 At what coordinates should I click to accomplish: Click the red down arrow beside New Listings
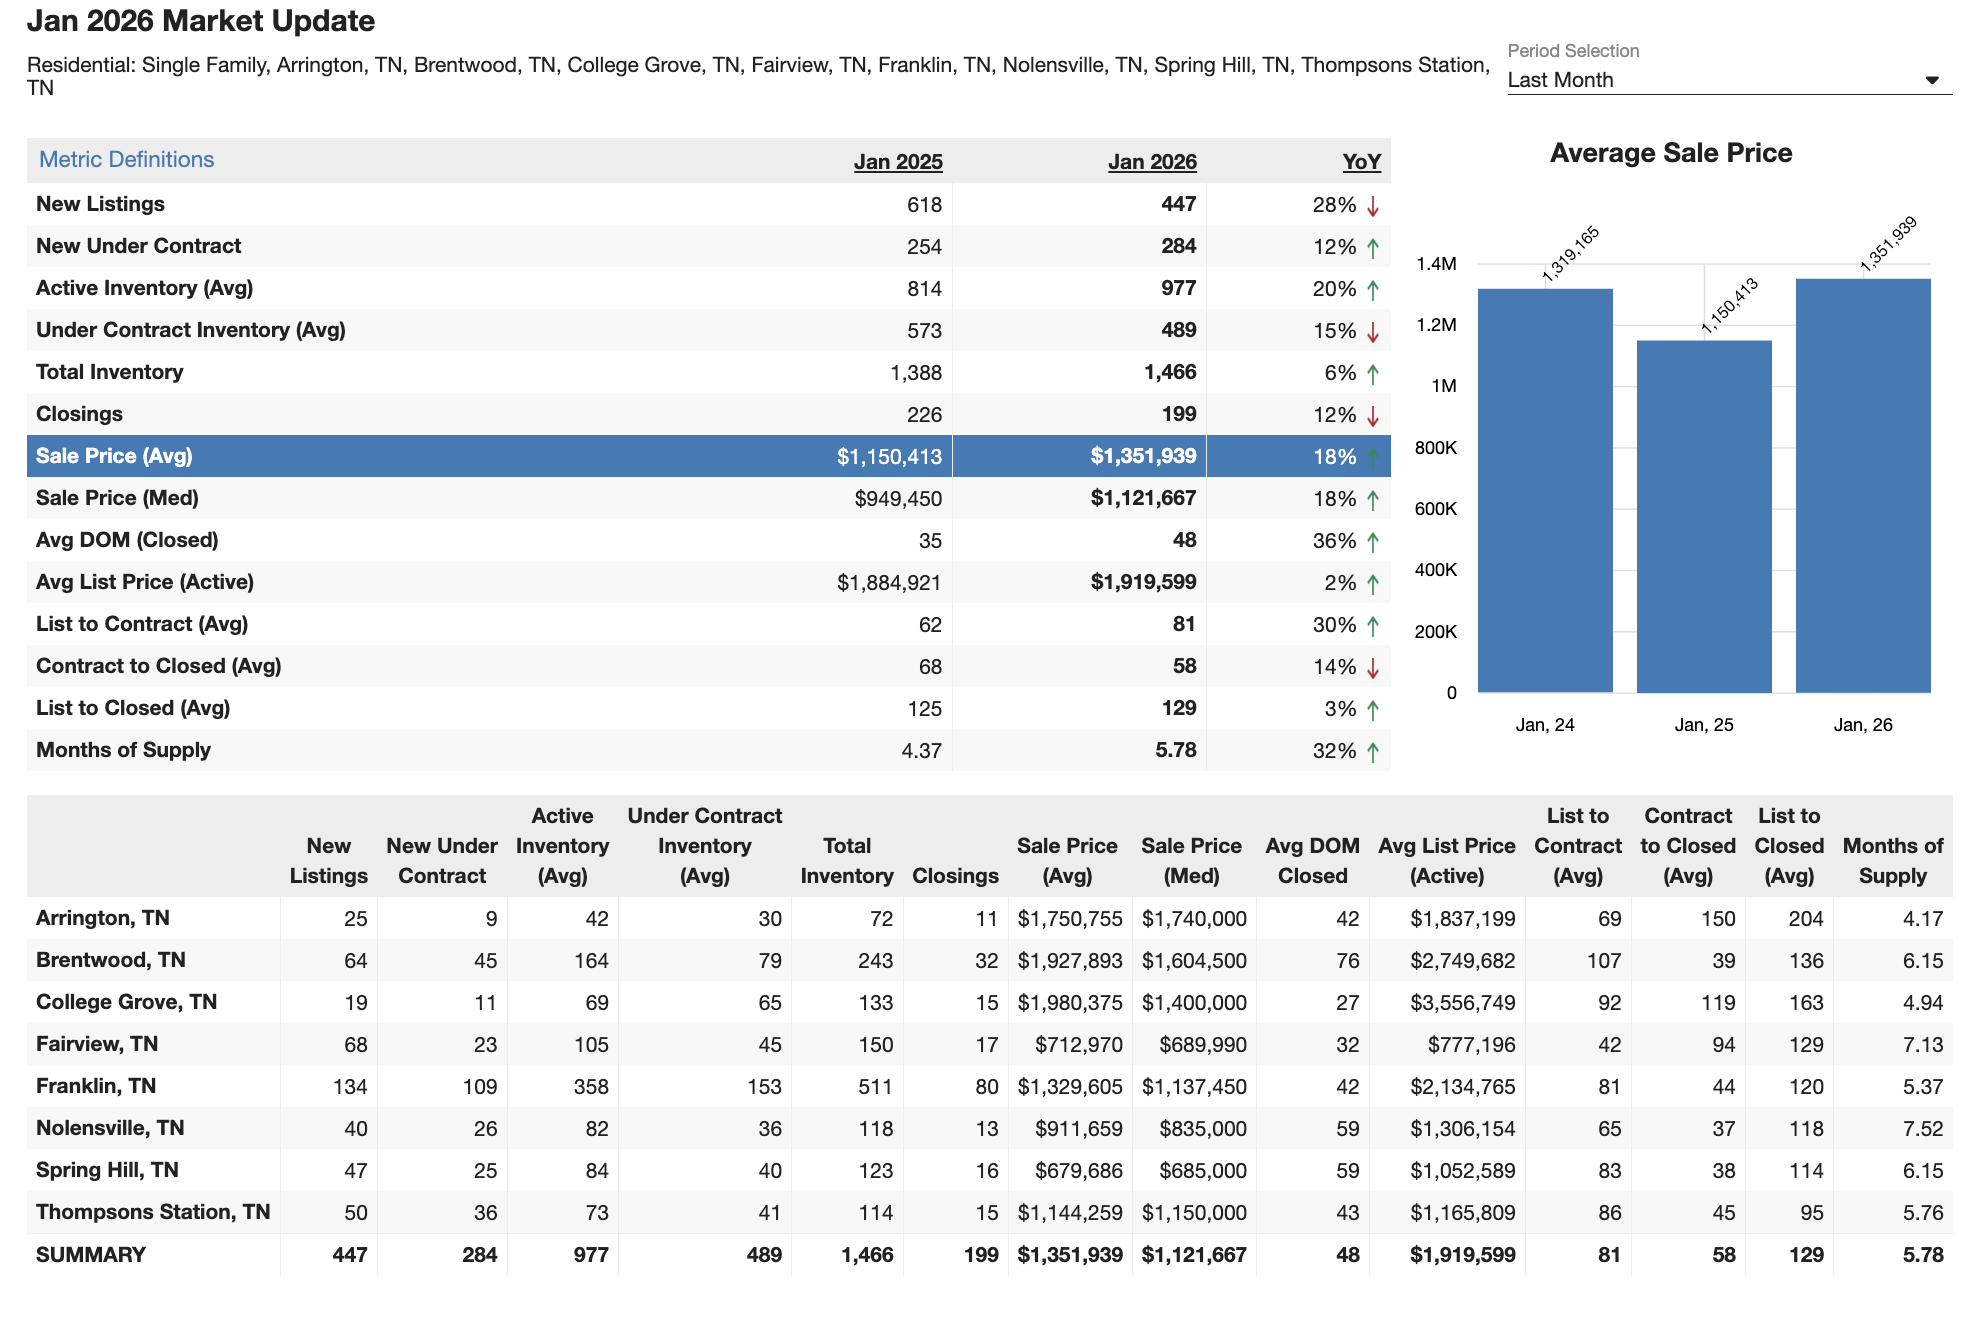click(x=1373, y=206)
